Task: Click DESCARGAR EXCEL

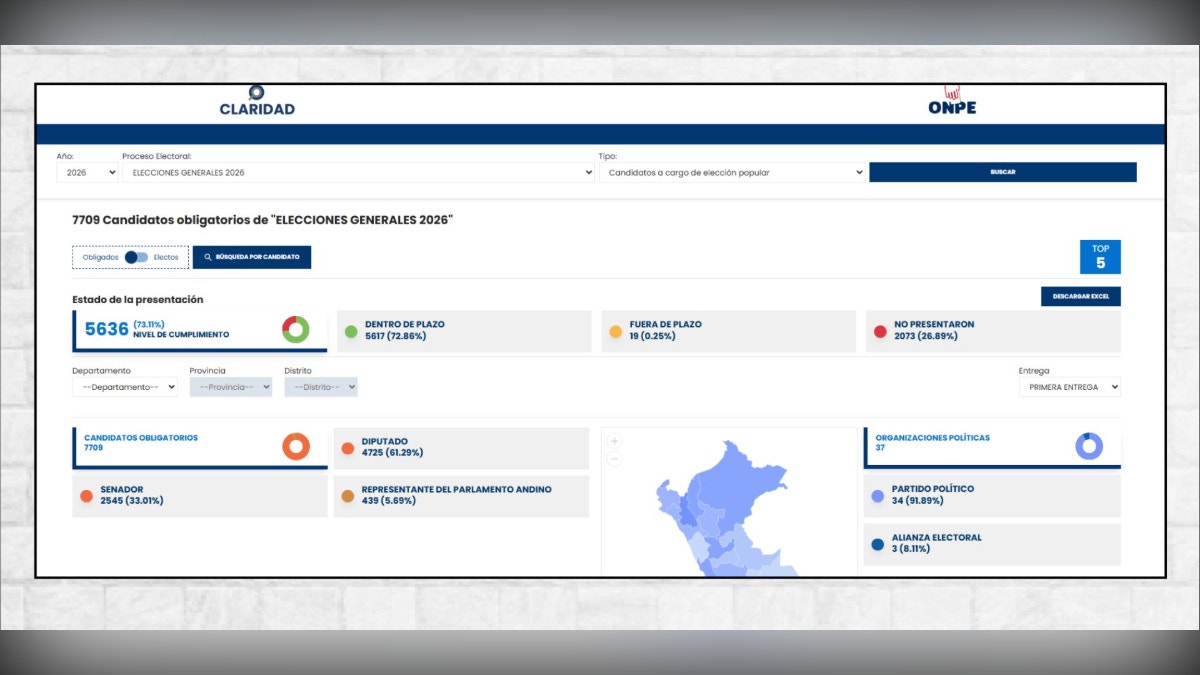Action: 1080,296
